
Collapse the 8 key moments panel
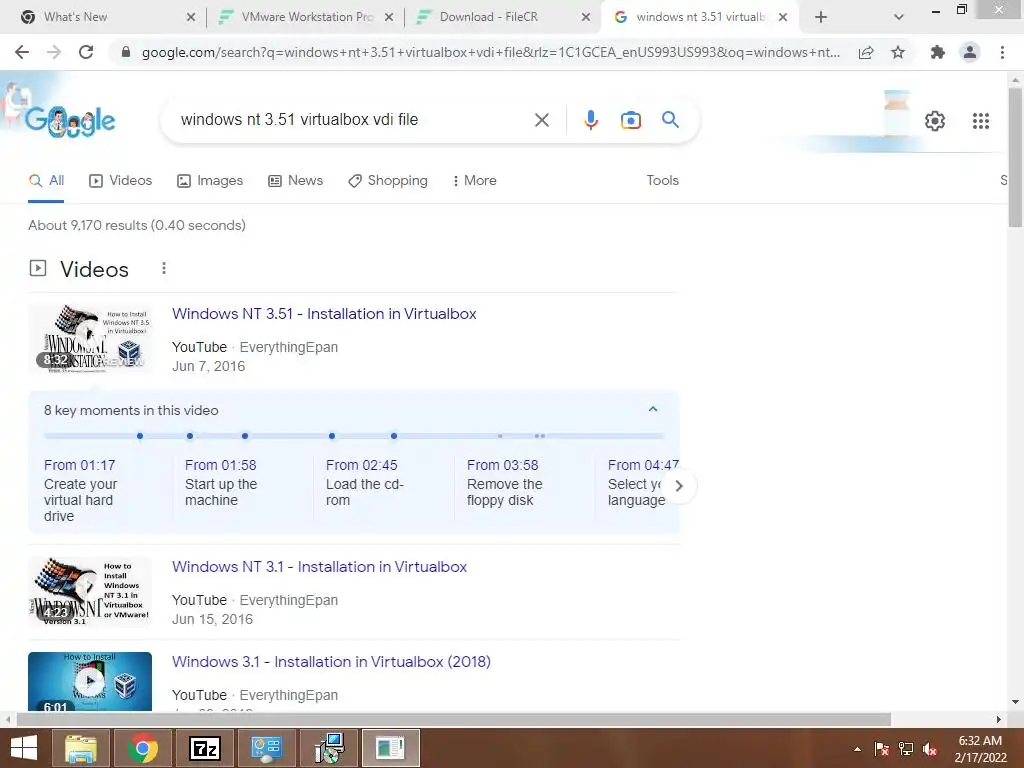coord(652,409)
